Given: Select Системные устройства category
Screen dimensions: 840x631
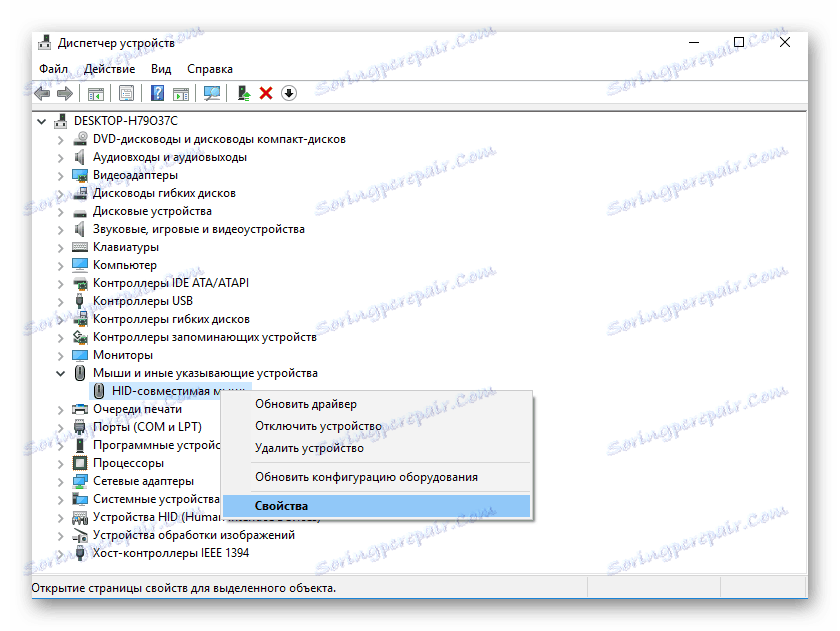Looking at the screenshot, I should tap(156, 499).
